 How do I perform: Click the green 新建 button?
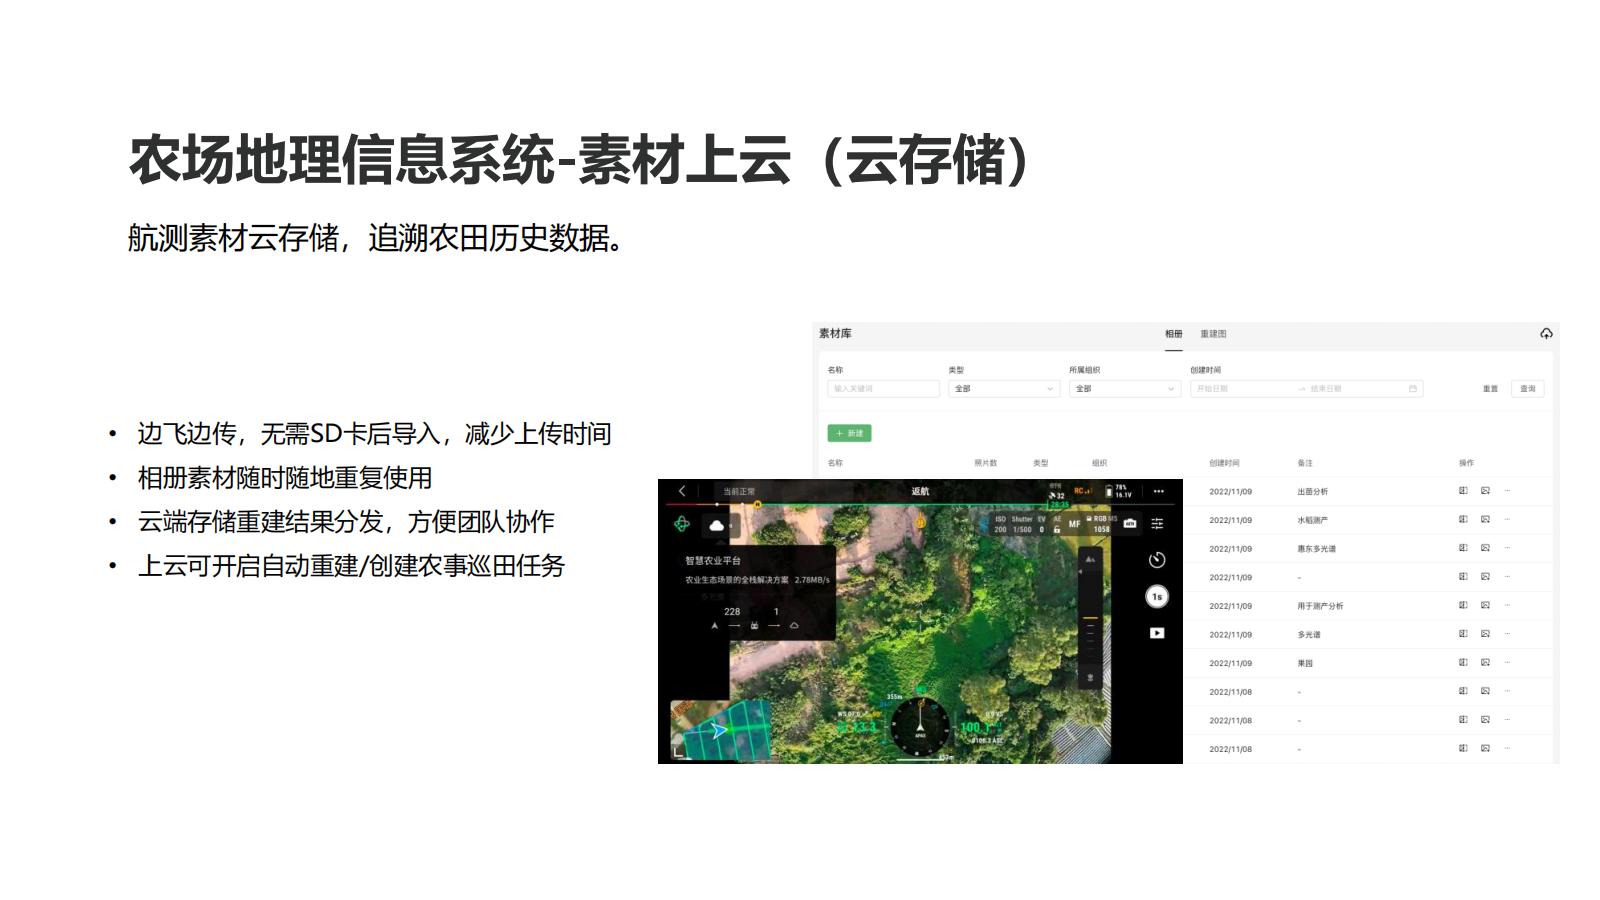(851, 432)
